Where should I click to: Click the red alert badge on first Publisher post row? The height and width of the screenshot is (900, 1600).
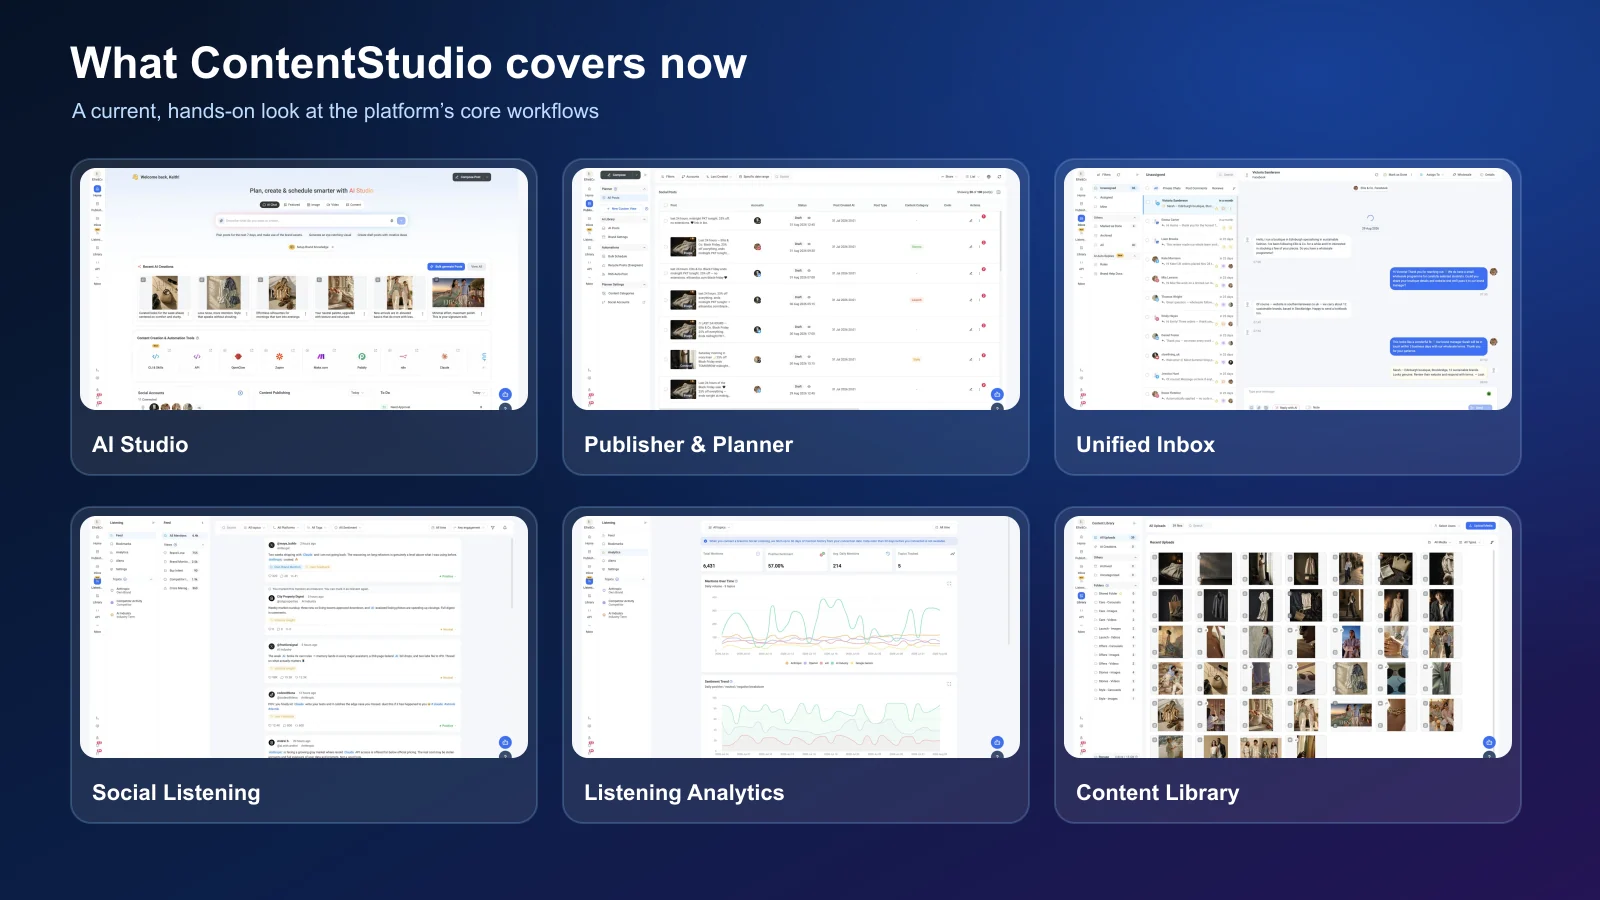coord(984,216)
